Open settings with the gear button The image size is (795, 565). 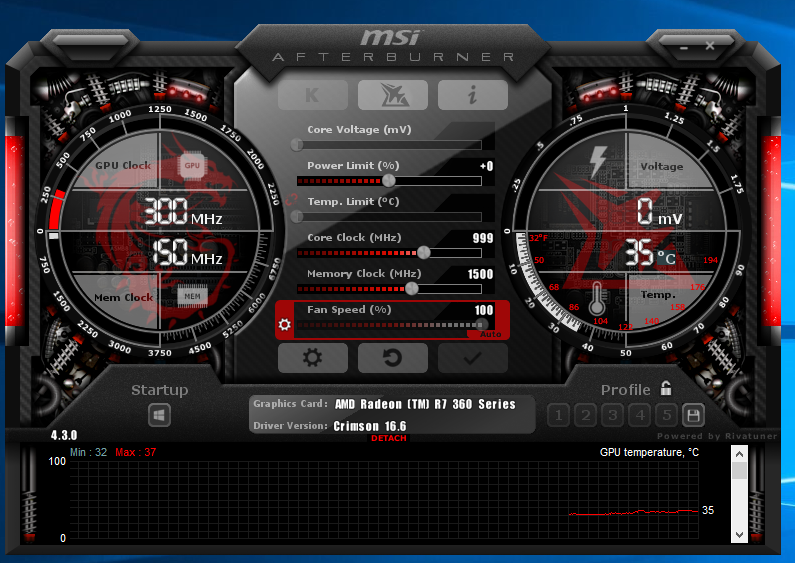[x=313, y=358]
